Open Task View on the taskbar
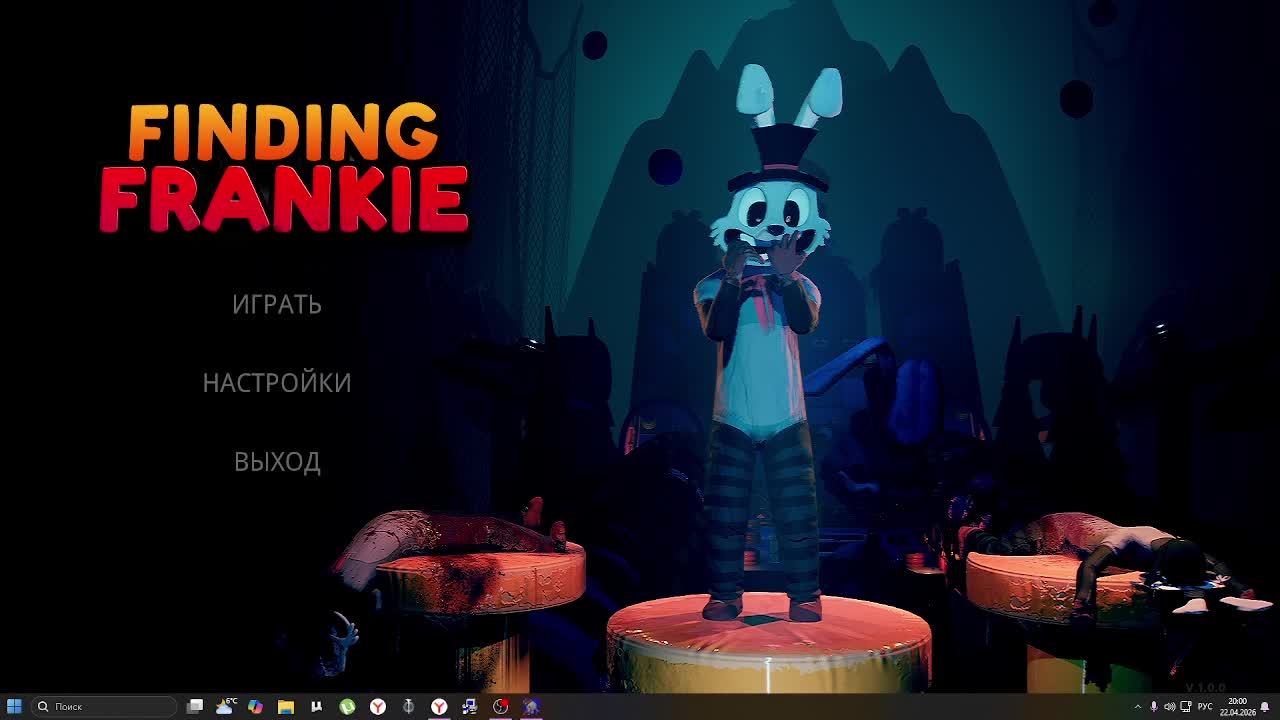 tap(195, 706)
